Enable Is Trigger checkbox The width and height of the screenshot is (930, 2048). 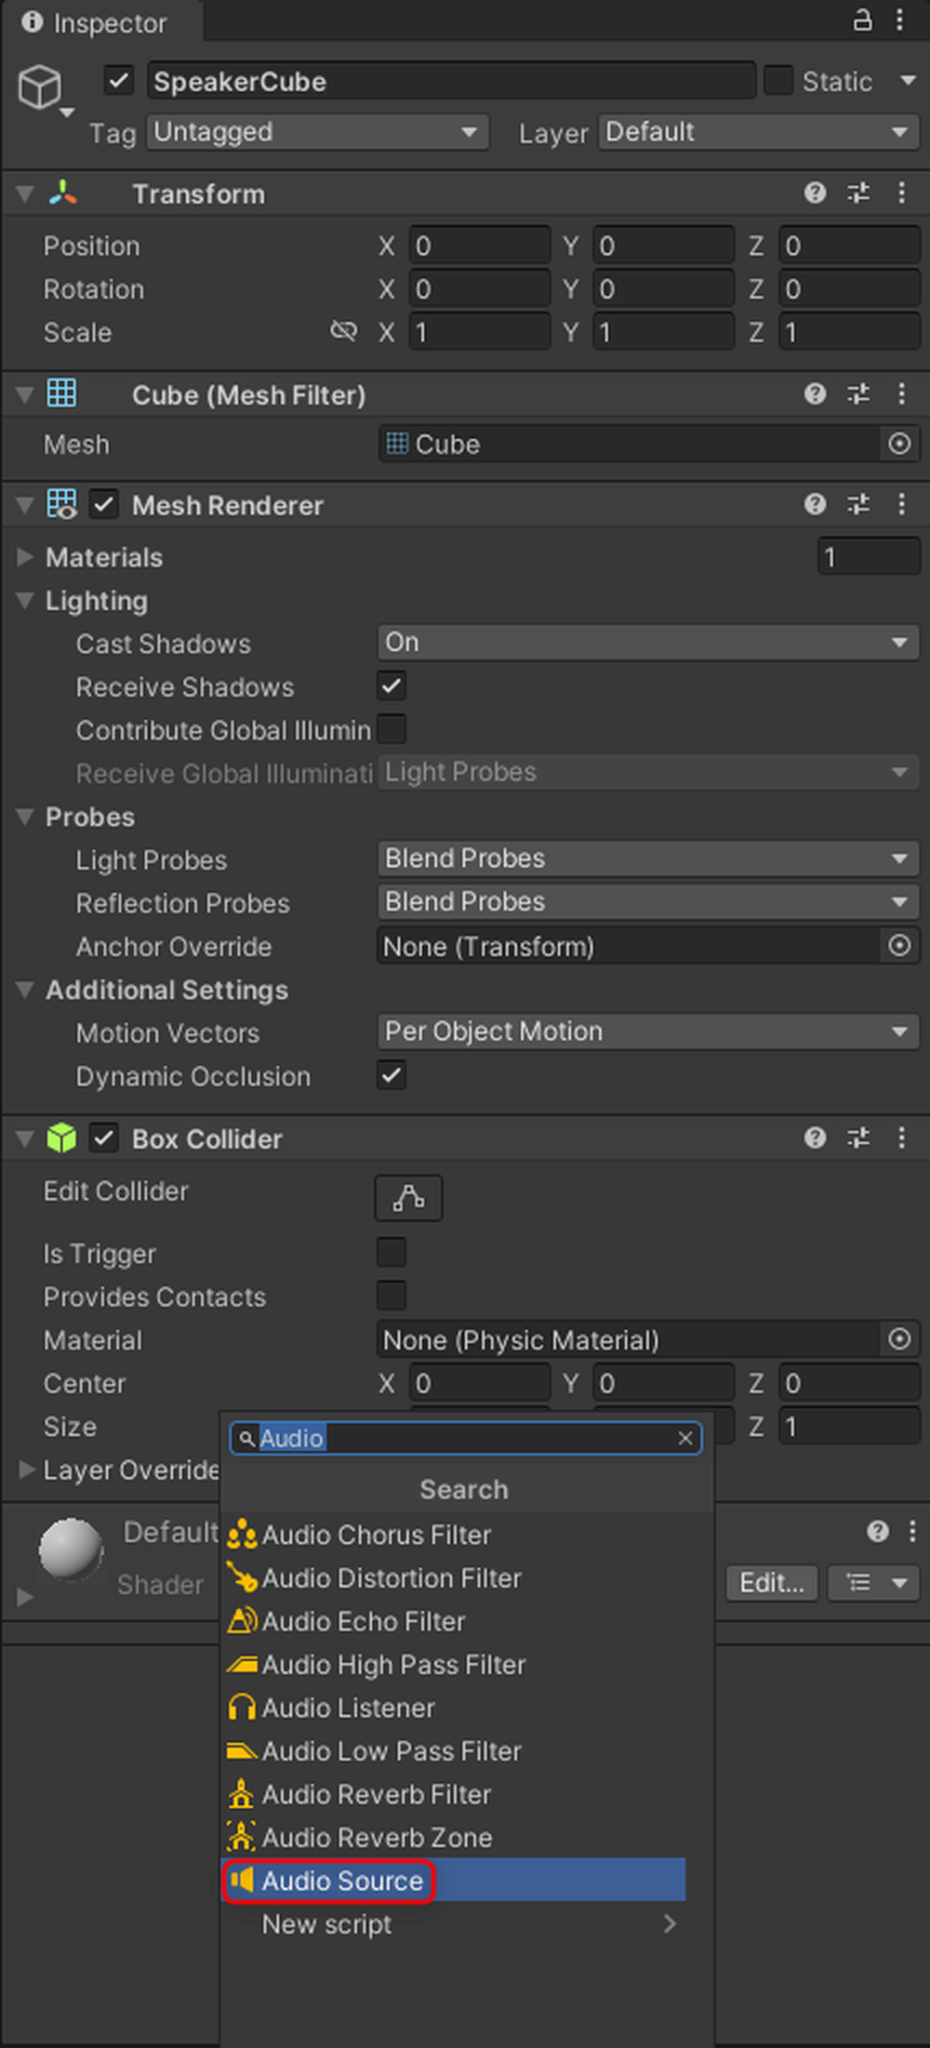pyautogui.click(x=392, y=1252)
